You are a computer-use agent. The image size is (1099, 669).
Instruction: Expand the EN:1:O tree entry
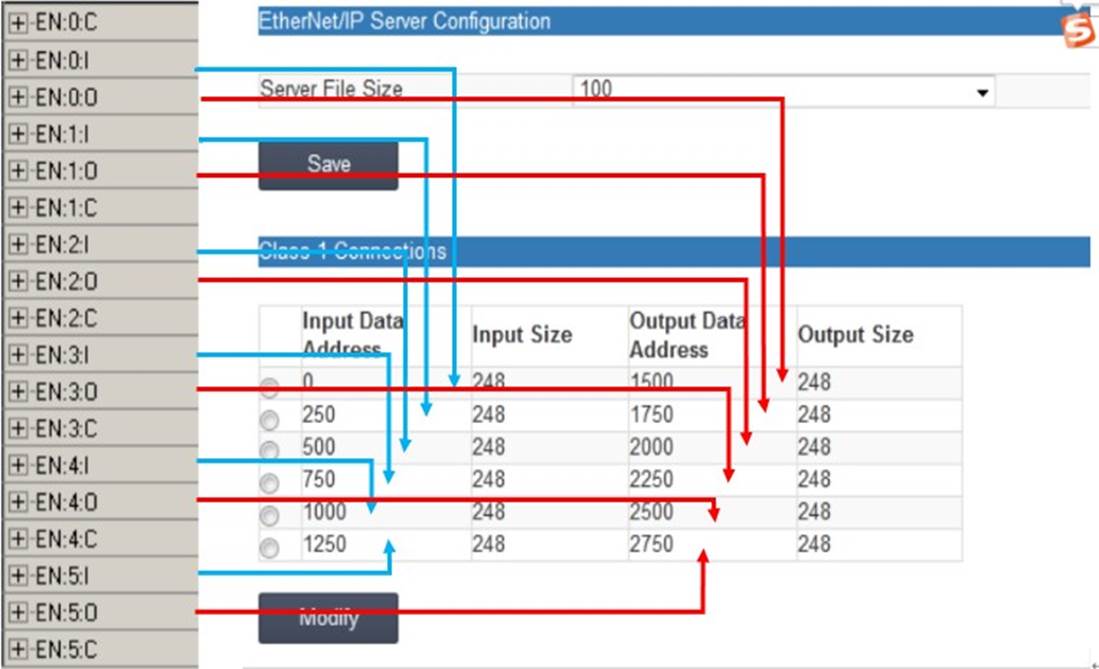point(18,171)
